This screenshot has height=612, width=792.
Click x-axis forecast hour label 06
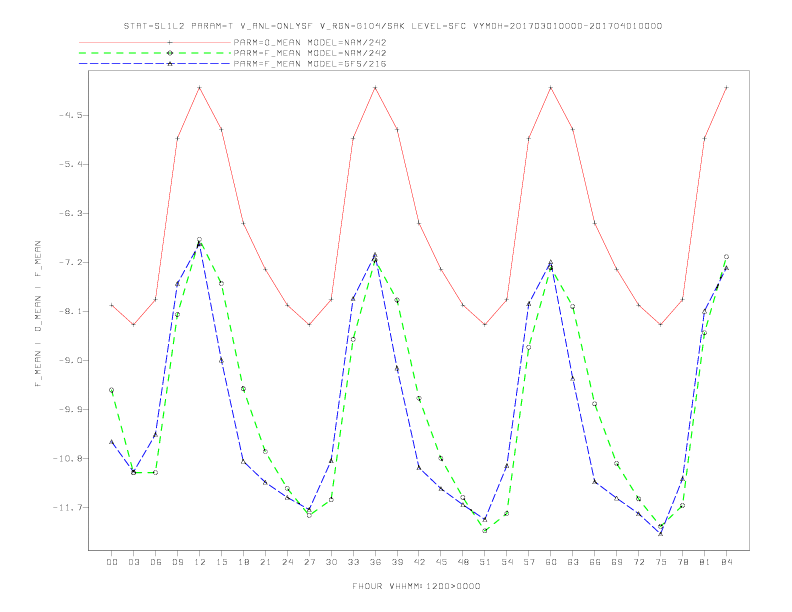click(156, 562)
